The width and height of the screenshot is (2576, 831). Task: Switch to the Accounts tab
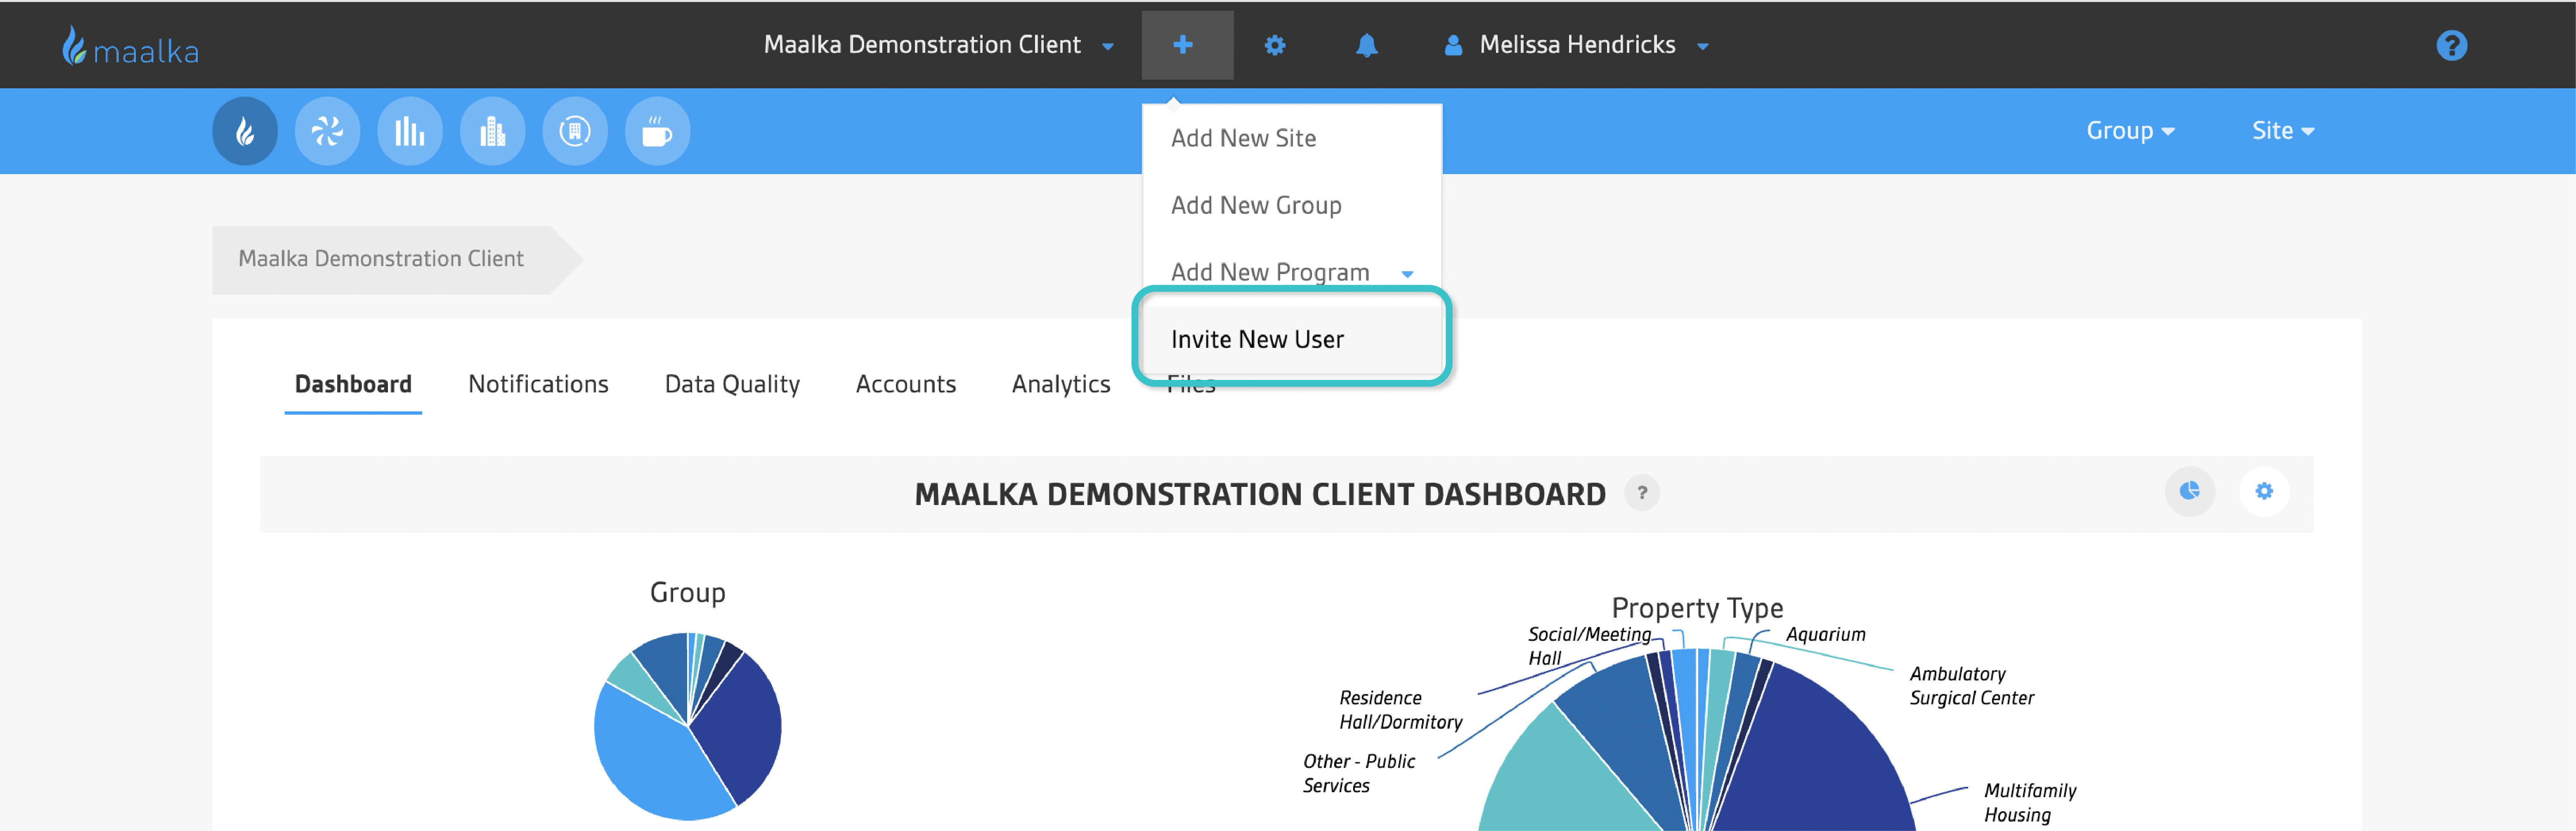pos(905,384)
